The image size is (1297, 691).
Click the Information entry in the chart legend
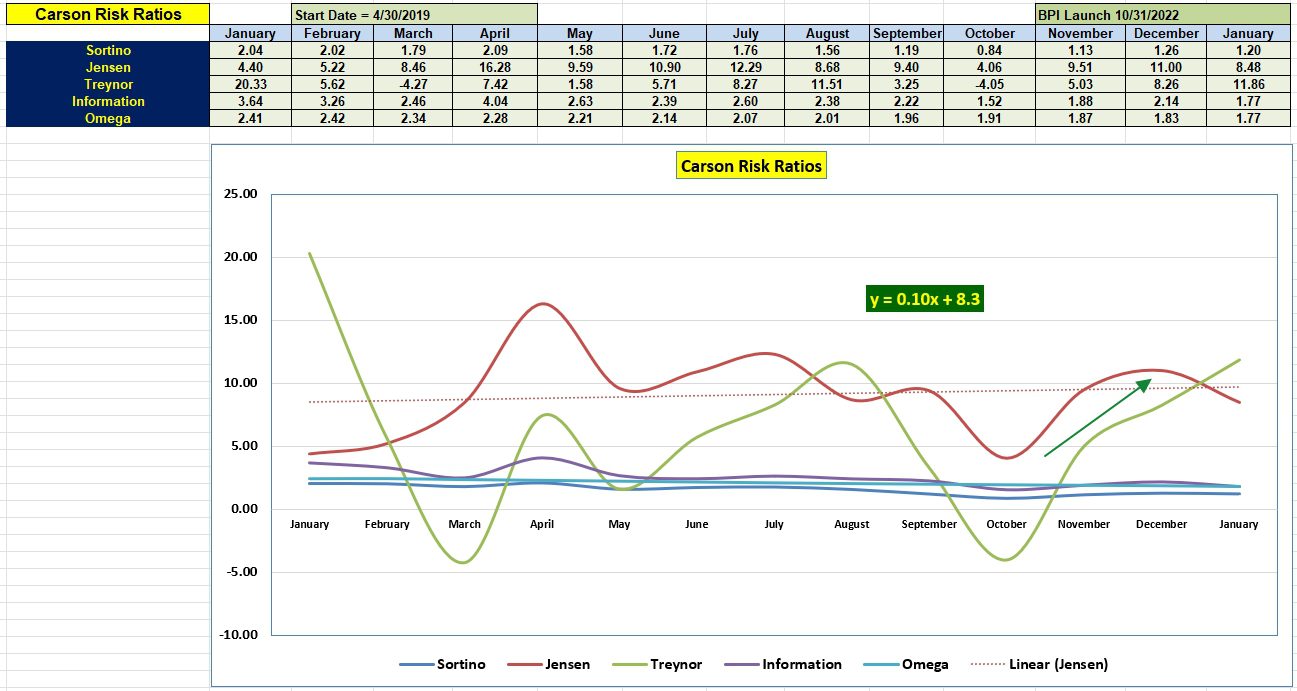pyautogui.click(x=782, y=664)
